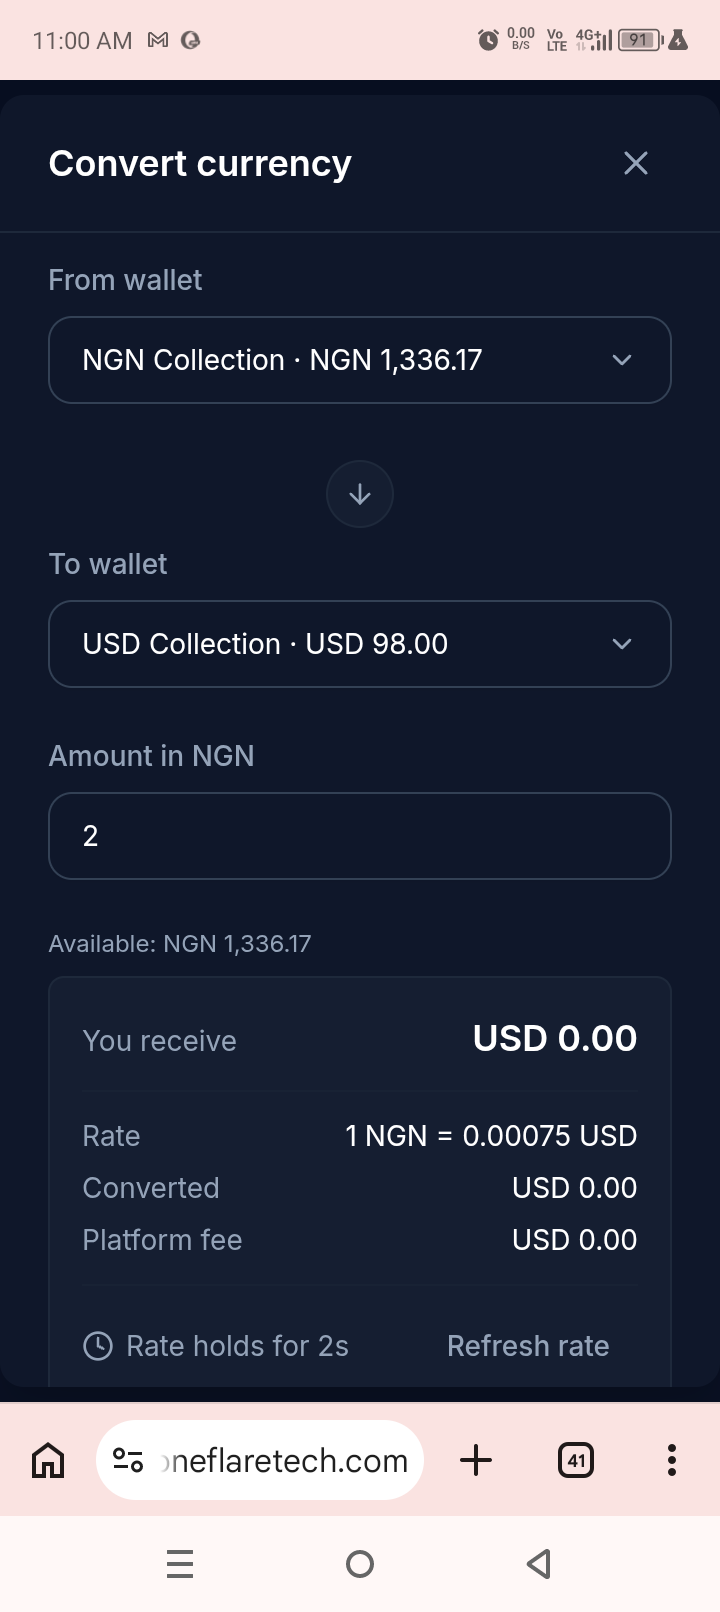
Task: Expand chevron on USD Collection selector
Action: (x=622, y=644)
